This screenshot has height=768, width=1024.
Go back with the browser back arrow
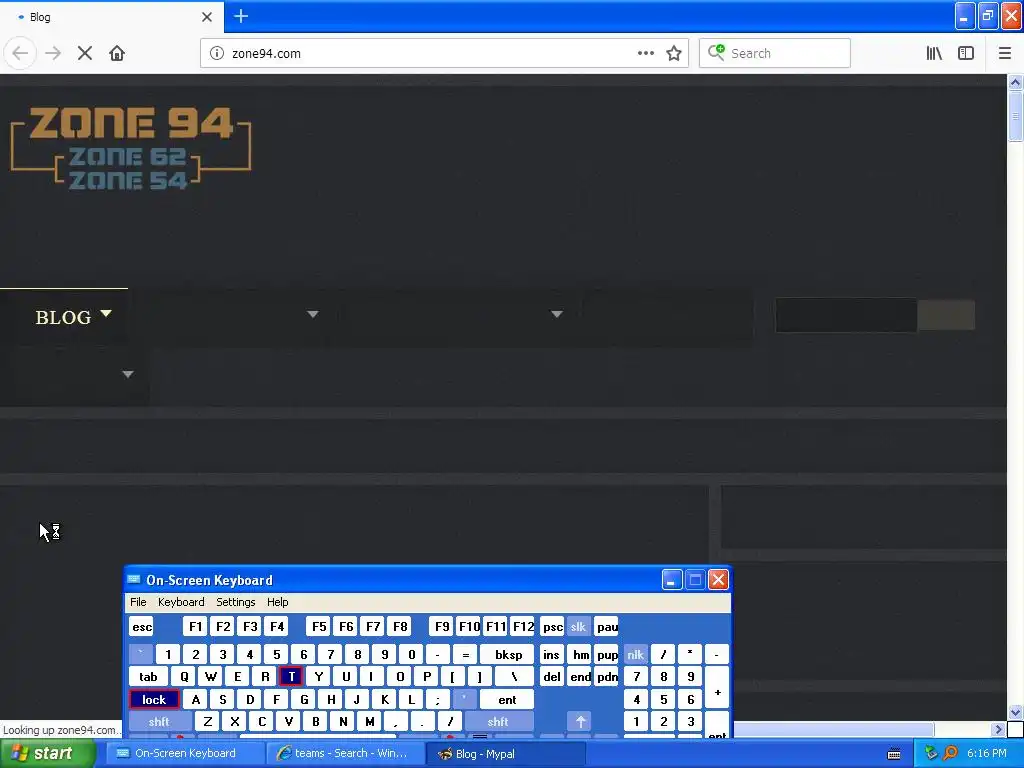click(x=20, y=53)
